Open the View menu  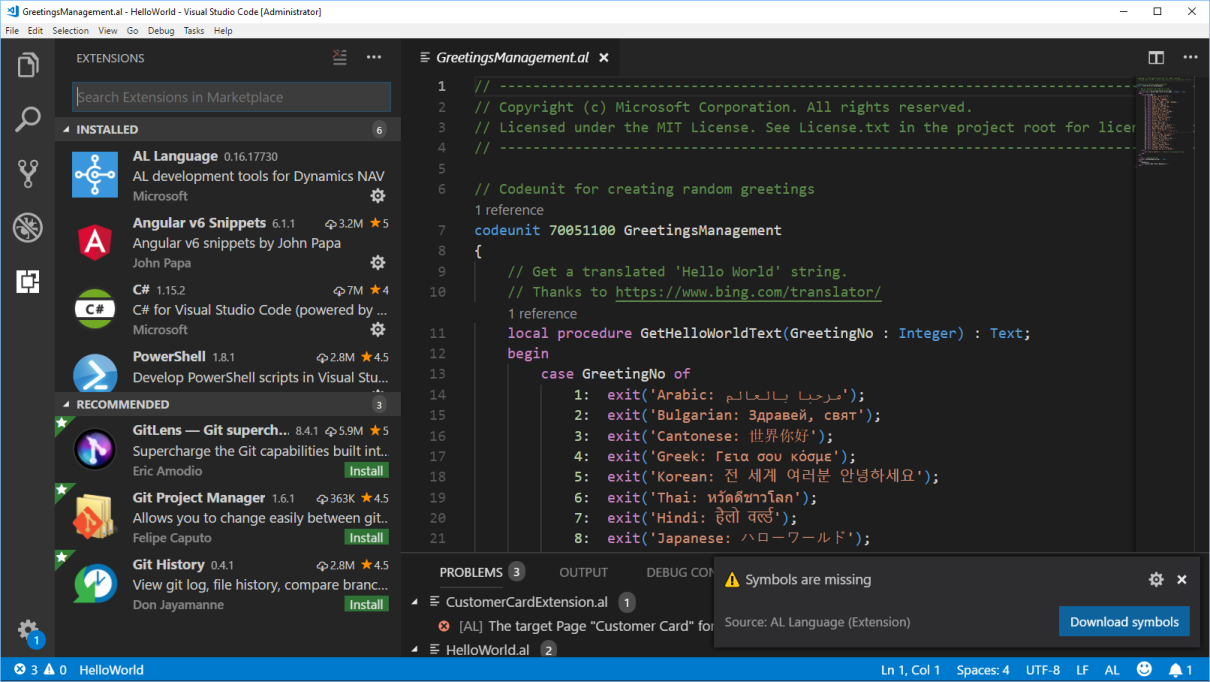pos(108,31)
